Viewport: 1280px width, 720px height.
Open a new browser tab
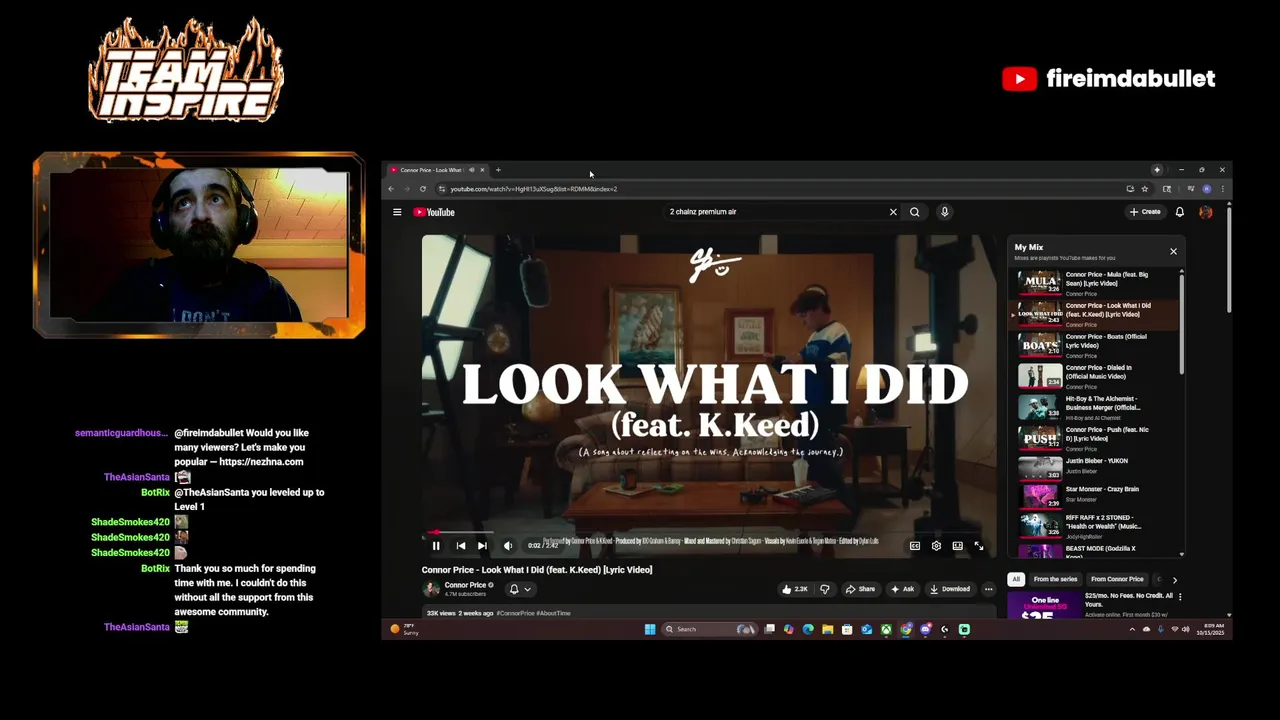(498, 170)
